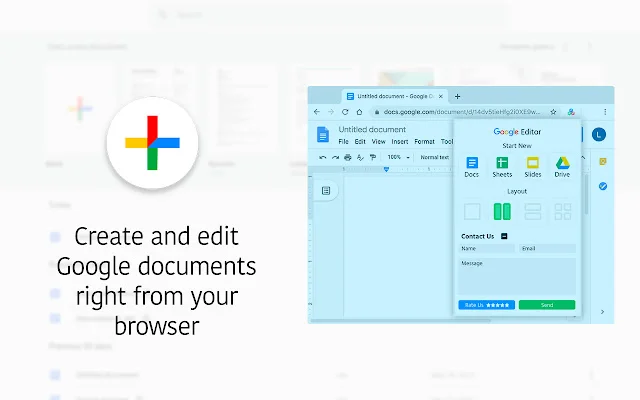Start a new Slides presentation
640x400 pixels.
pos(533,167)
